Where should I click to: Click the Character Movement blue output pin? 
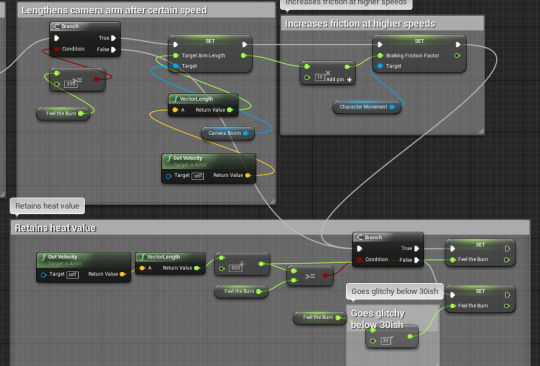pyautogui.click(x=392, y=107)
